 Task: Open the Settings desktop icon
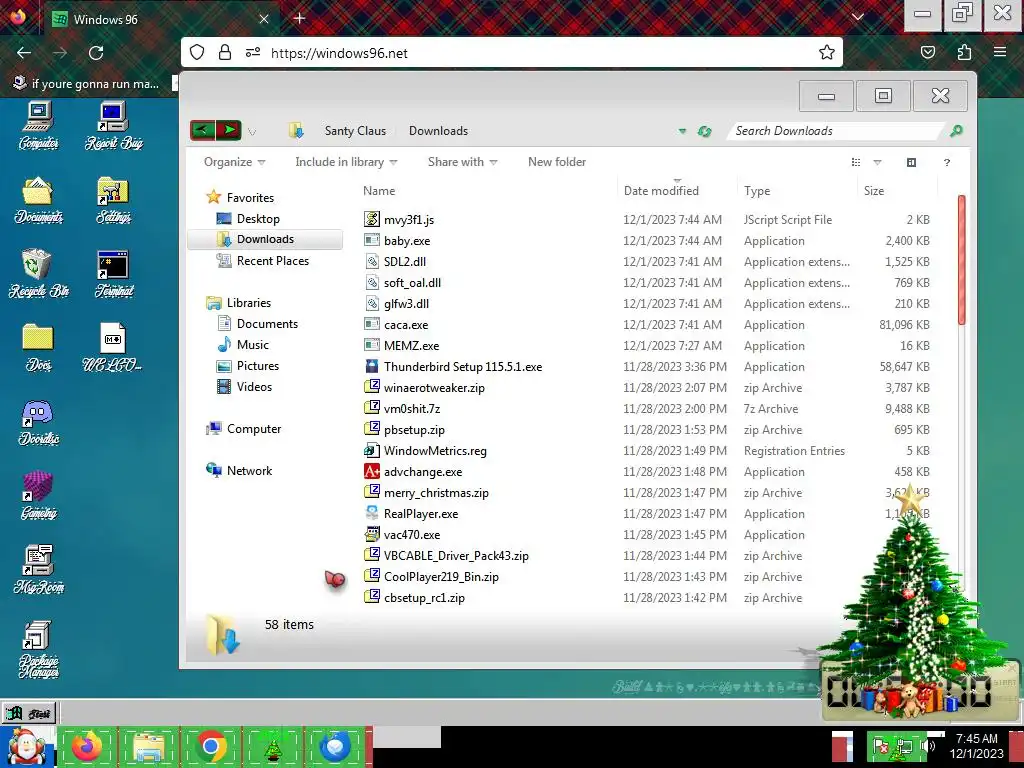(x=113, y=200)
